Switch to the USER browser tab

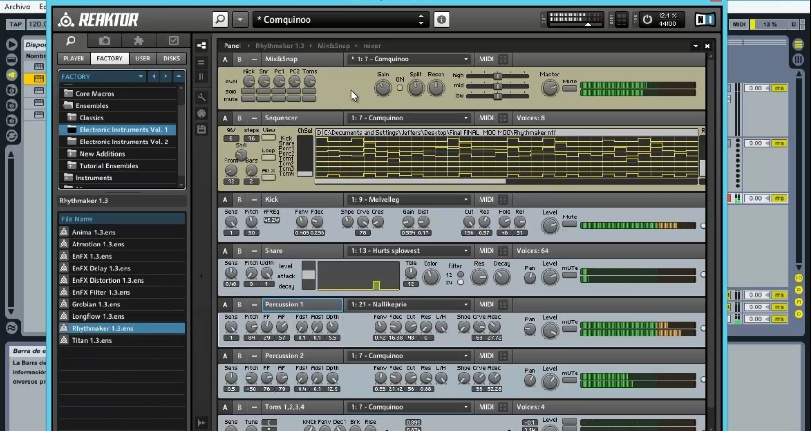143,58
